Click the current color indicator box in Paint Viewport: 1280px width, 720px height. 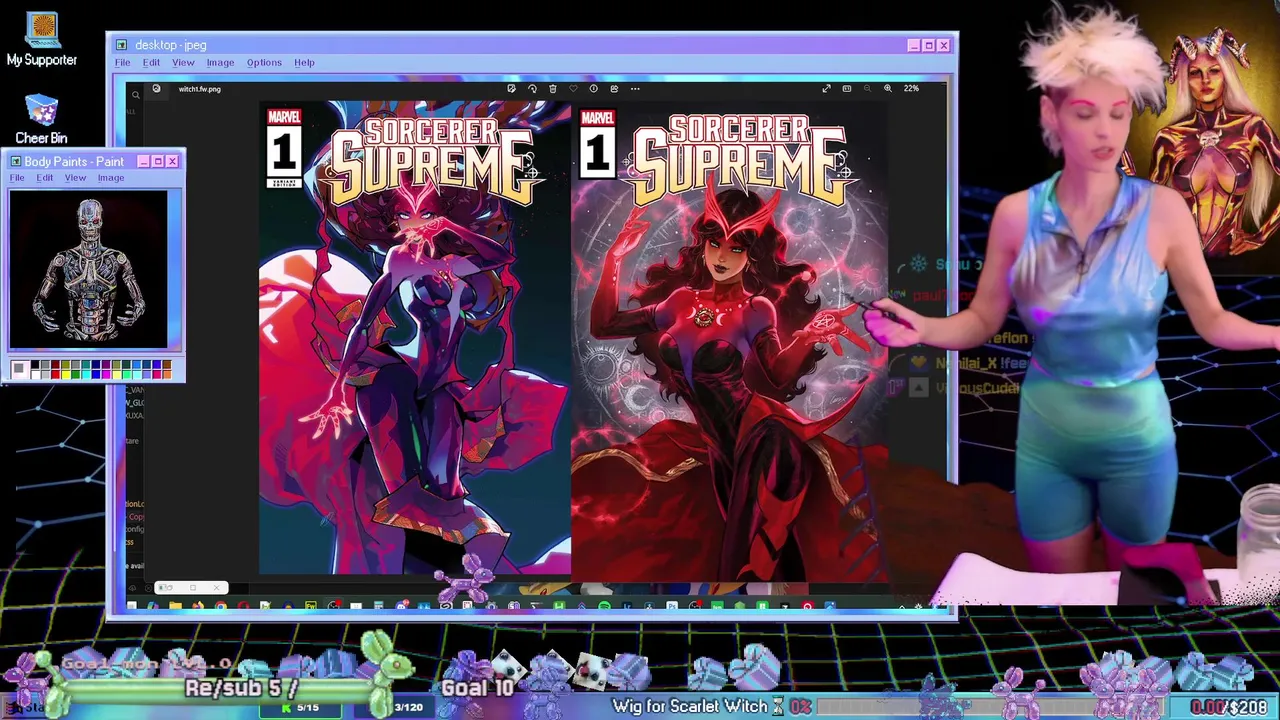pyautogui.click(x=21, y=370)
